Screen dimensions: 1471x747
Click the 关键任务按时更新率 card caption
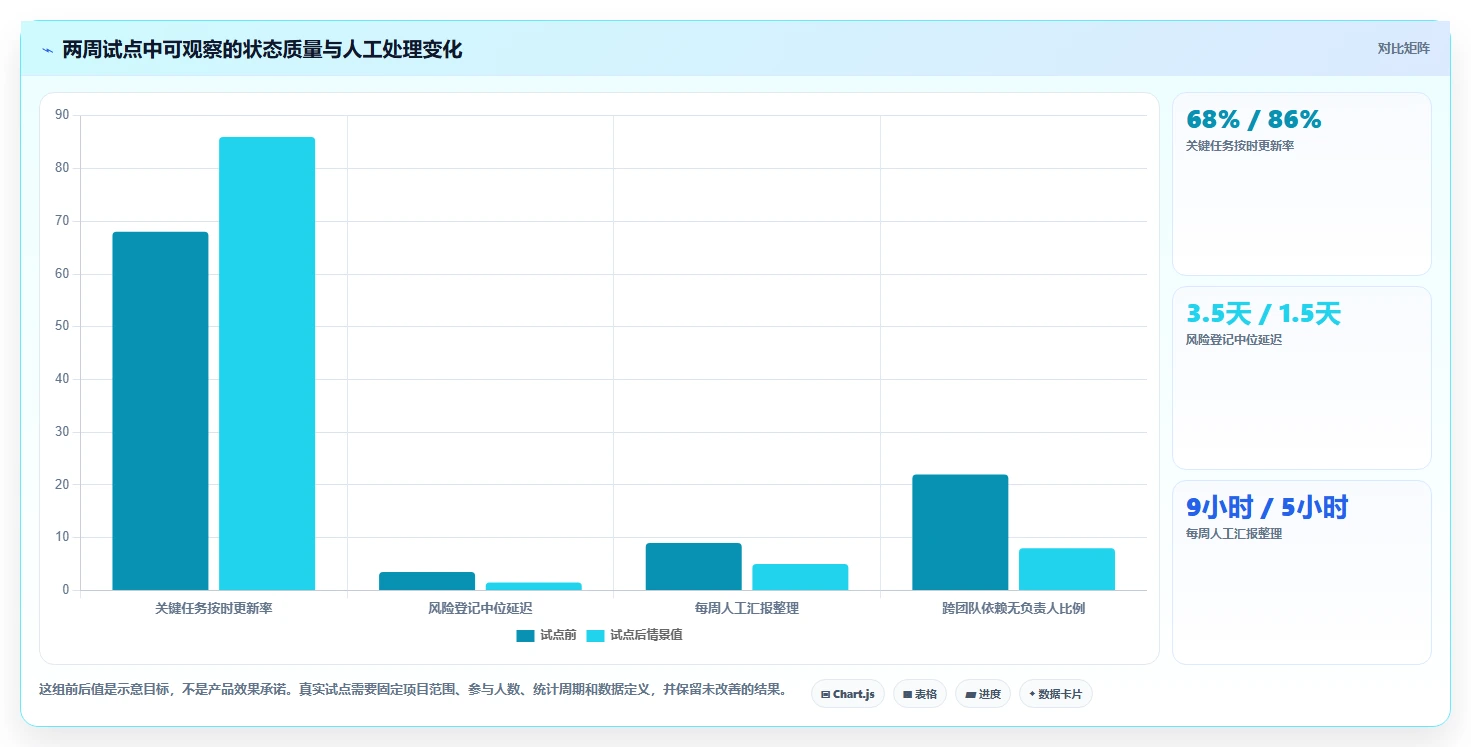pyautogui.click(x=1240, y=146)
